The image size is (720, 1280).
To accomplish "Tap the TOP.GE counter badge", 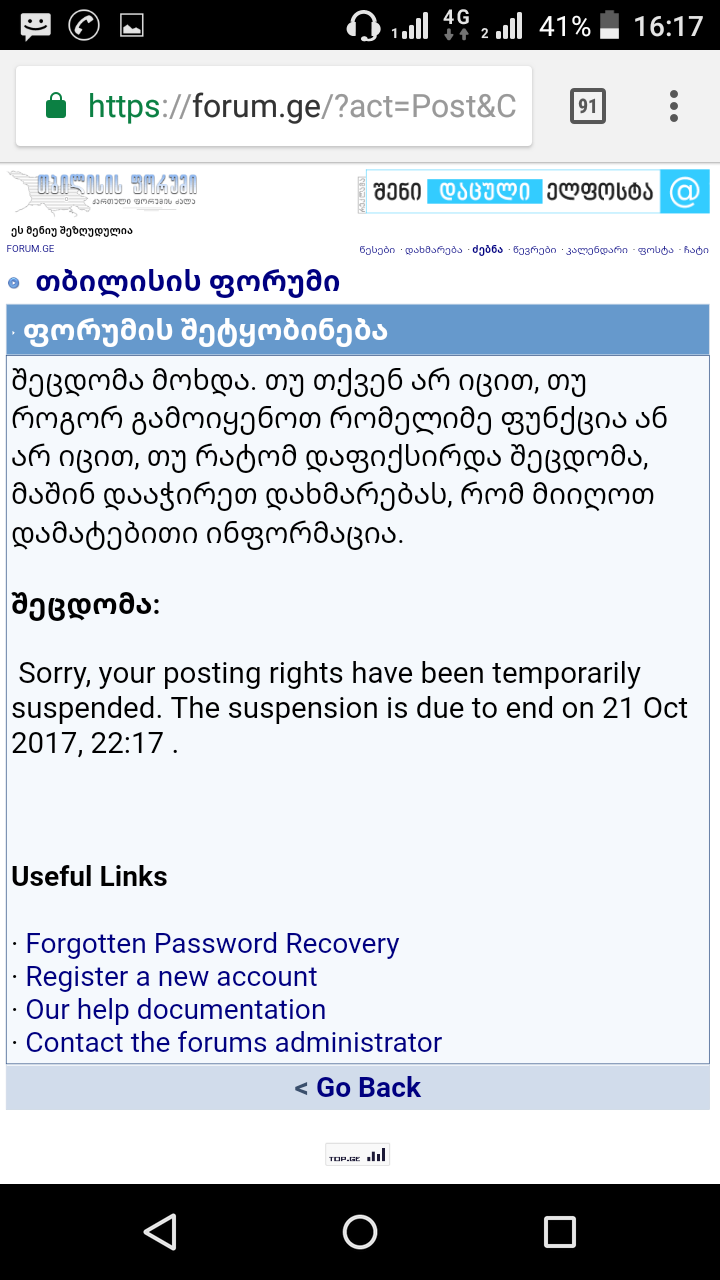I will (x=357, y=1155).
